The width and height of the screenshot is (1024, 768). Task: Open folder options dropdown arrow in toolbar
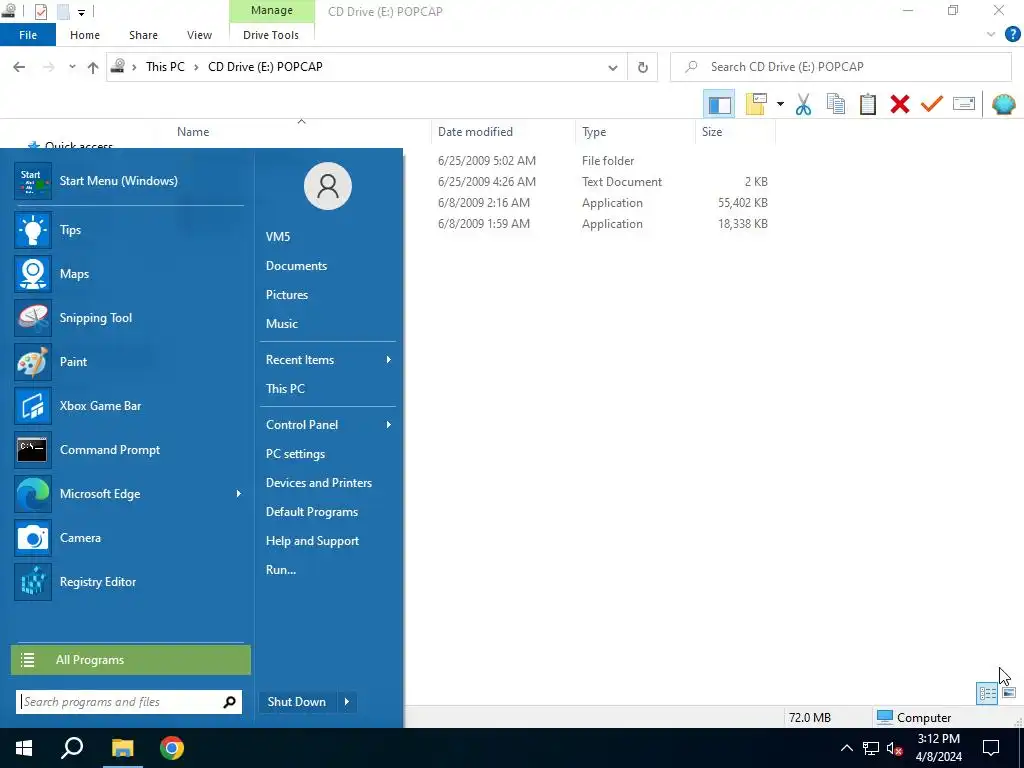(x=780, y=104)
